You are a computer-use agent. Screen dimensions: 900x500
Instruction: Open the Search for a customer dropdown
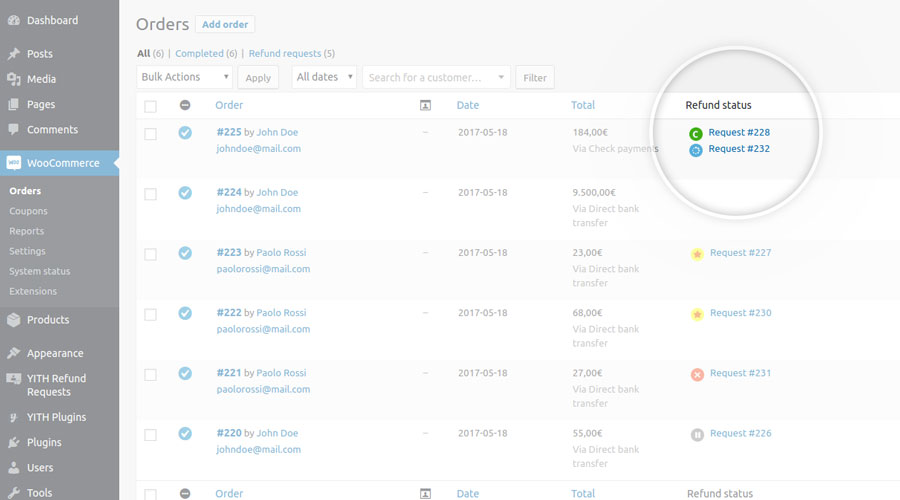click(x=436, y=77)
